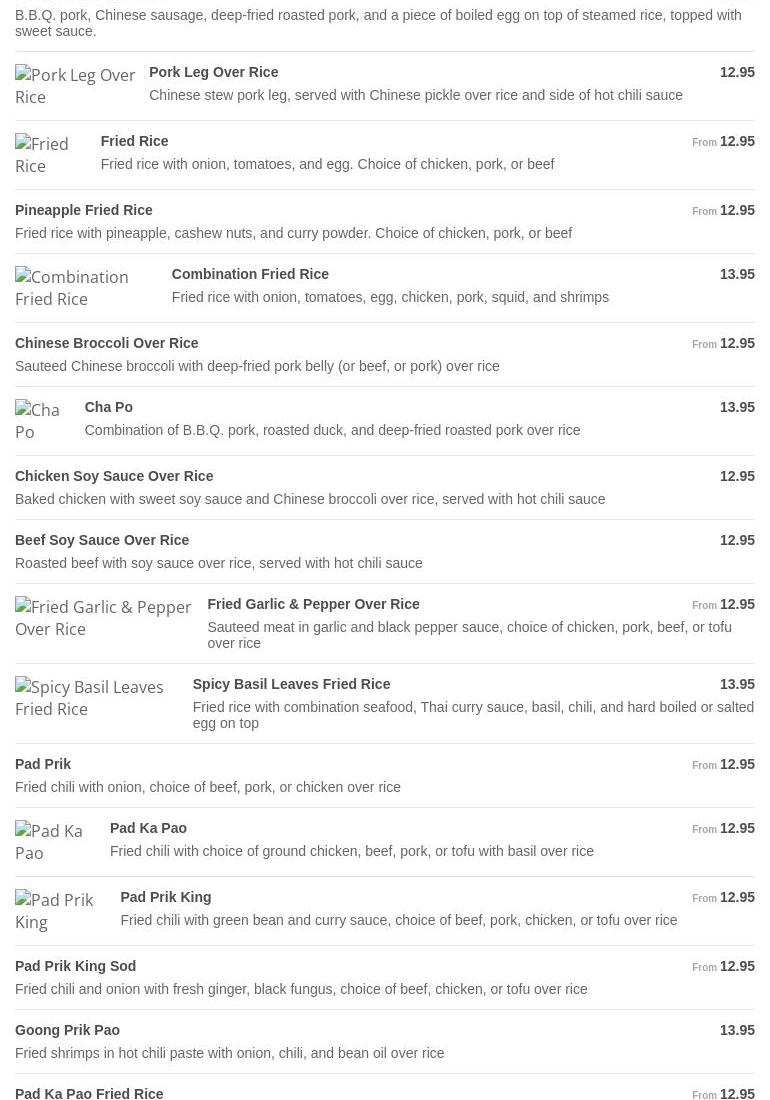Open the Pad Ka Pao image

[x=55, y=842]
